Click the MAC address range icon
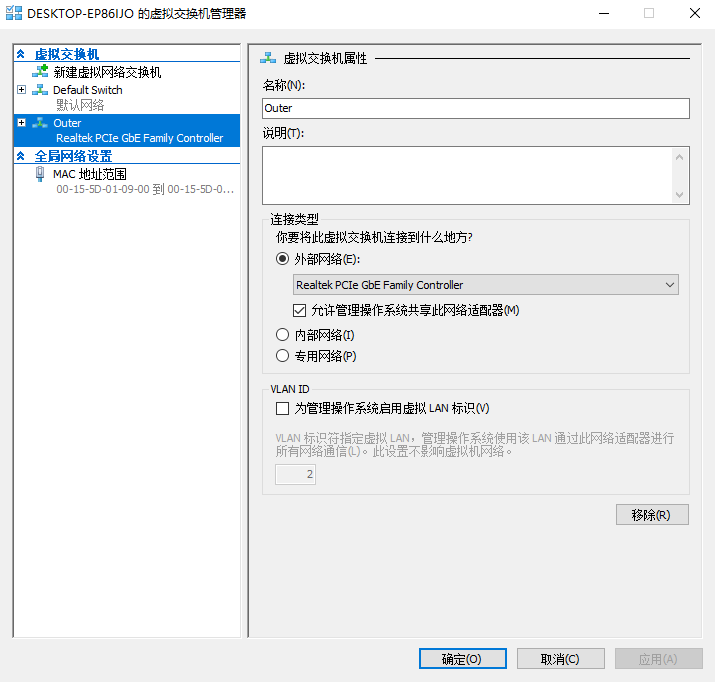 click(x=40, y=174)
